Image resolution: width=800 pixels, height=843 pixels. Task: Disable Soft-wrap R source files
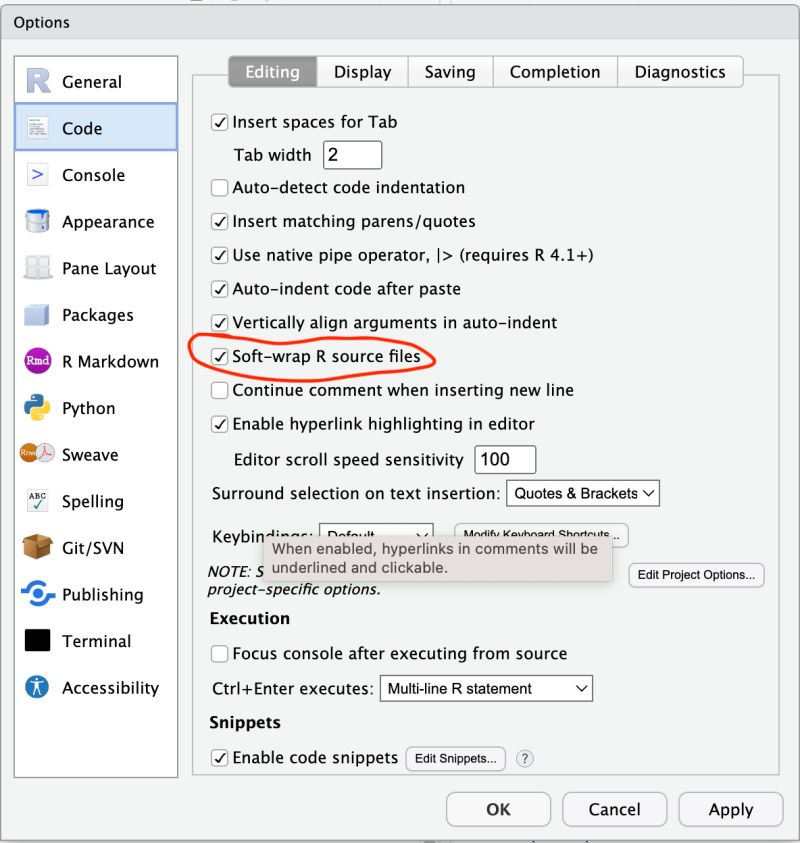[220, 356]
